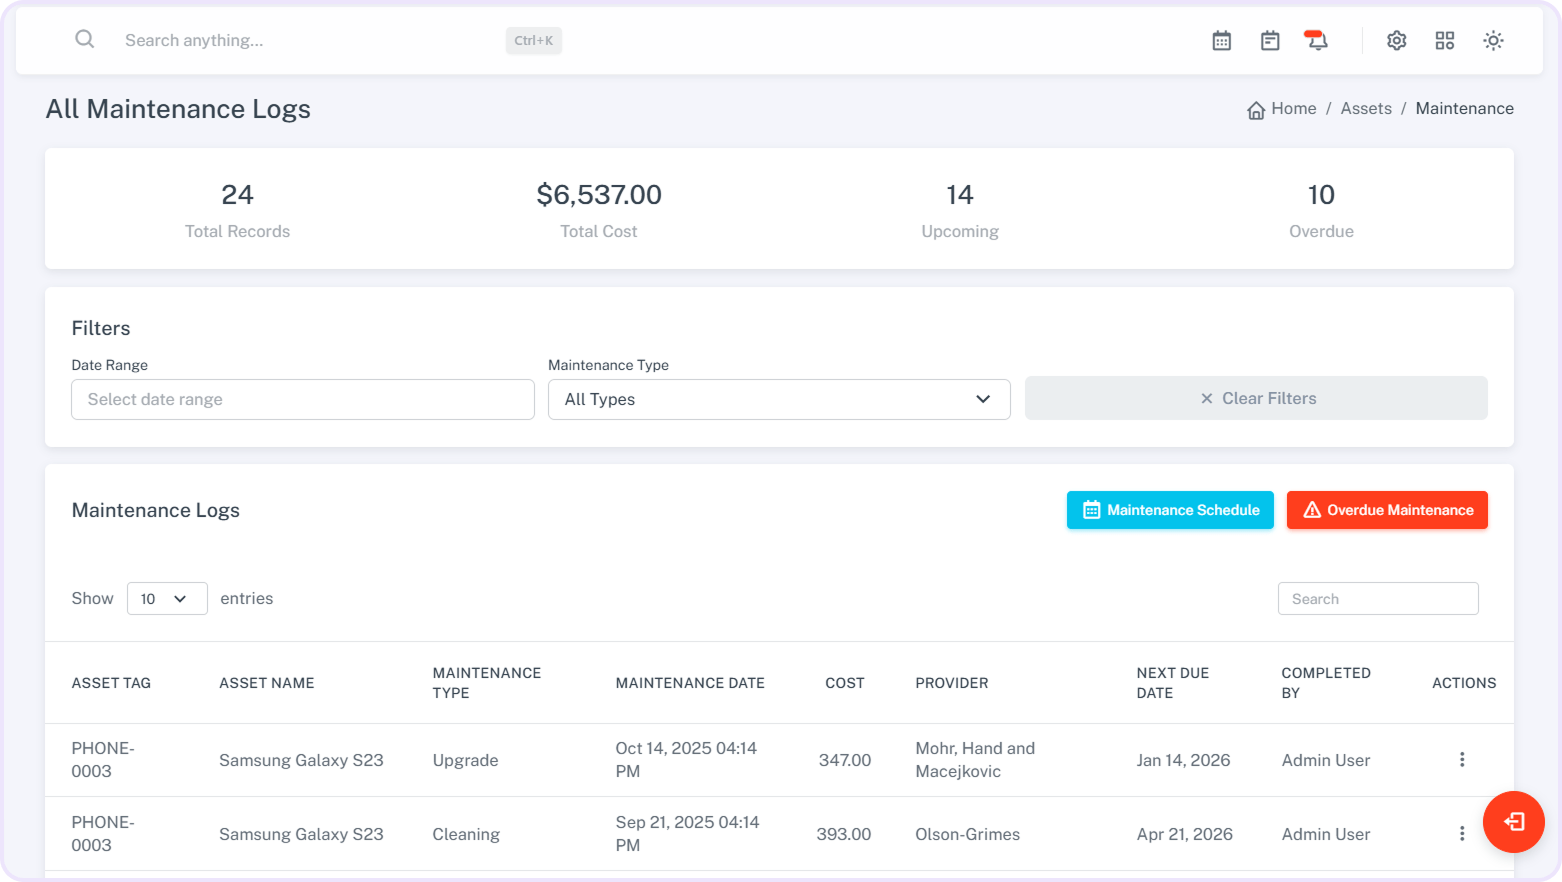
Task: Open the settings gear icon
Action: point(1396,41)
